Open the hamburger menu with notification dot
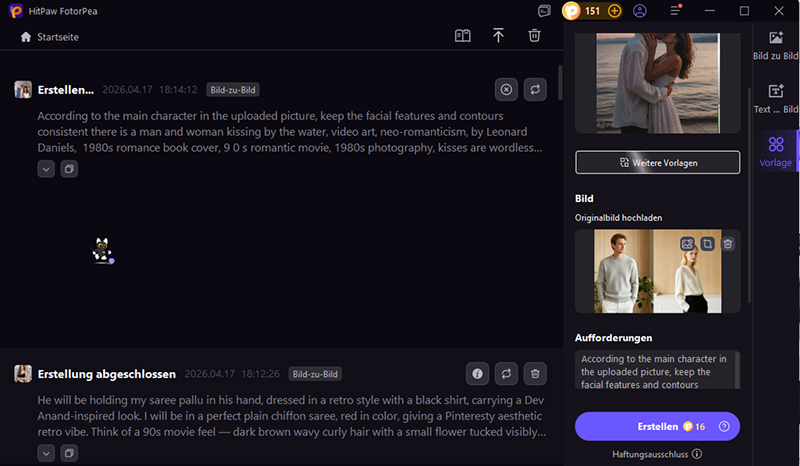The height and width of the screenshot is (466, 800). [676, 10]
